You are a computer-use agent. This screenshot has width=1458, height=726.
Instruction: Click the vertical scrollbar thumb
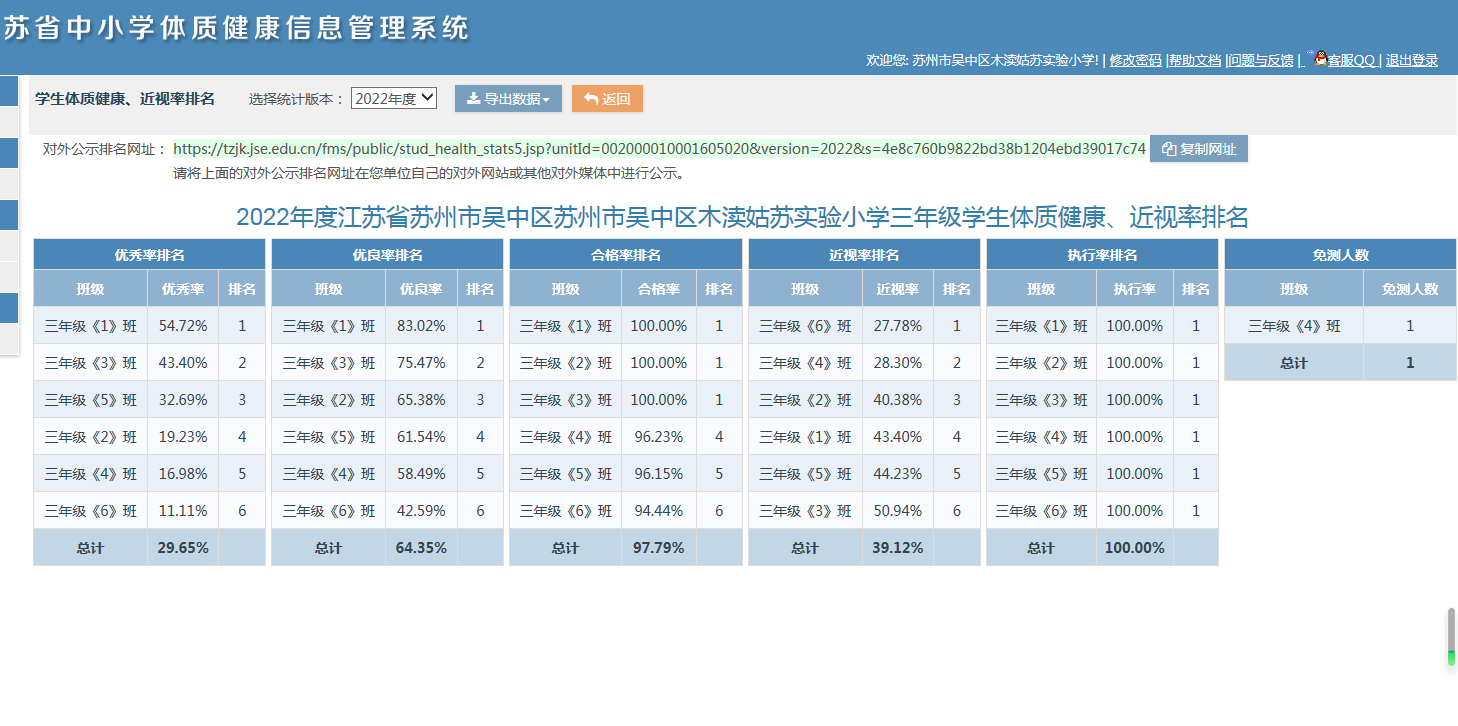pyautogui.click(x=1452, y=636)
